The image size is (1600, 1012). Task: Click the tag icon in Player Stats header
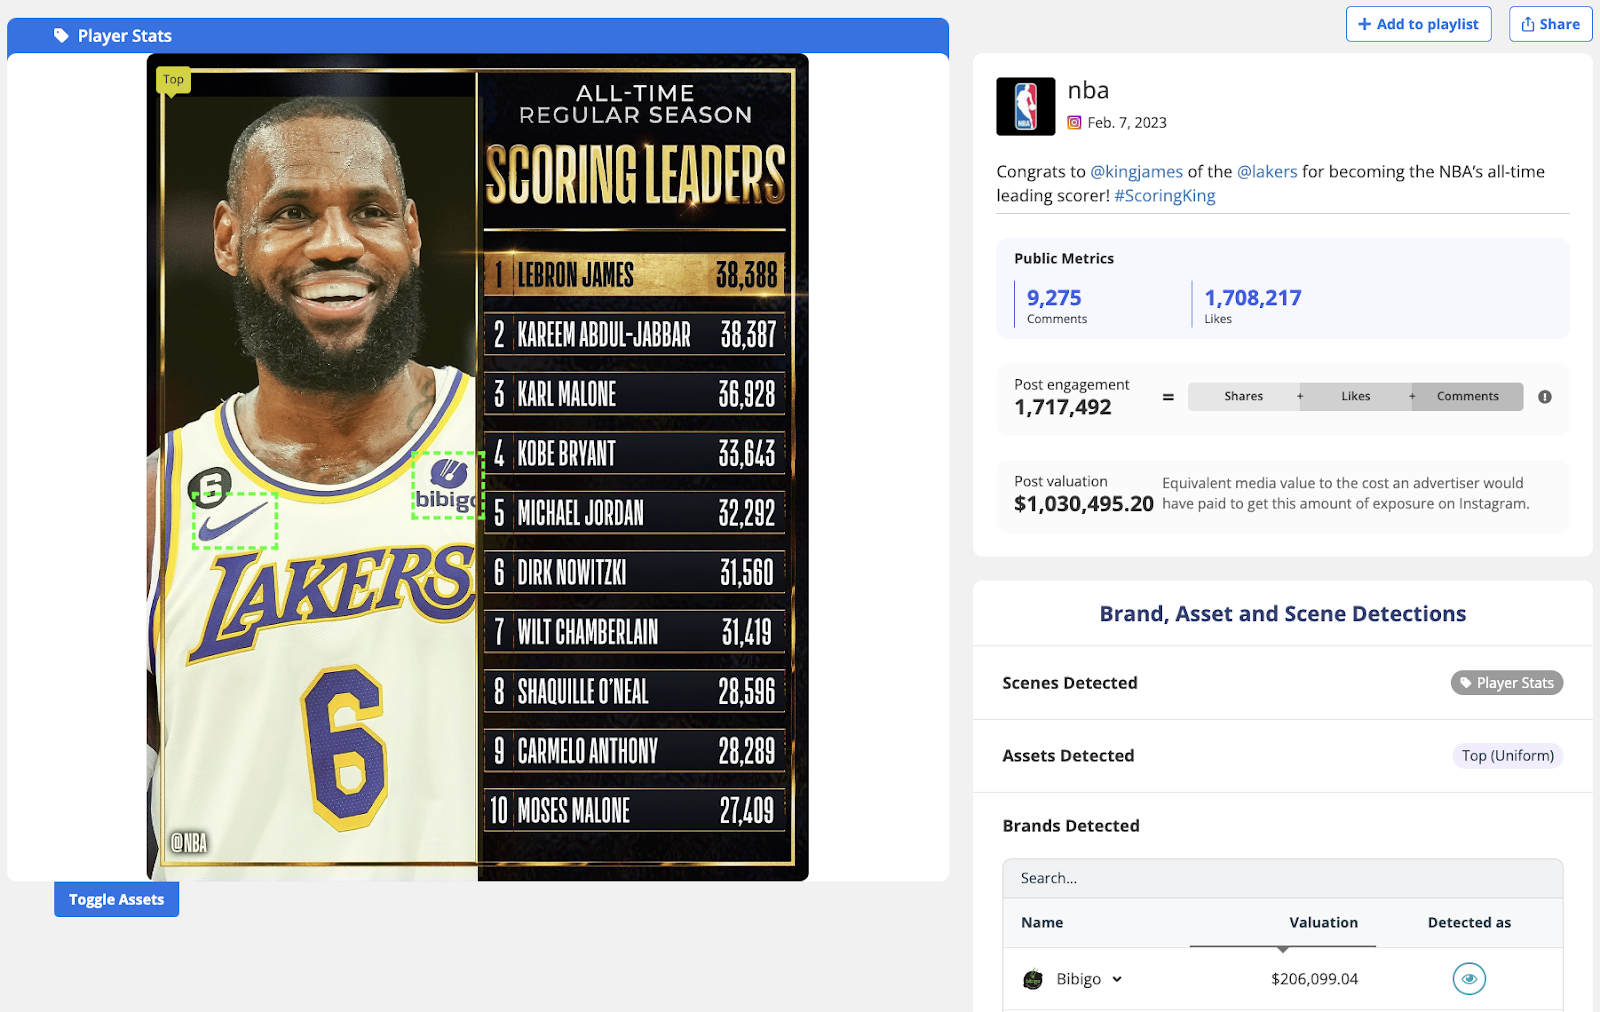[61, 36]
